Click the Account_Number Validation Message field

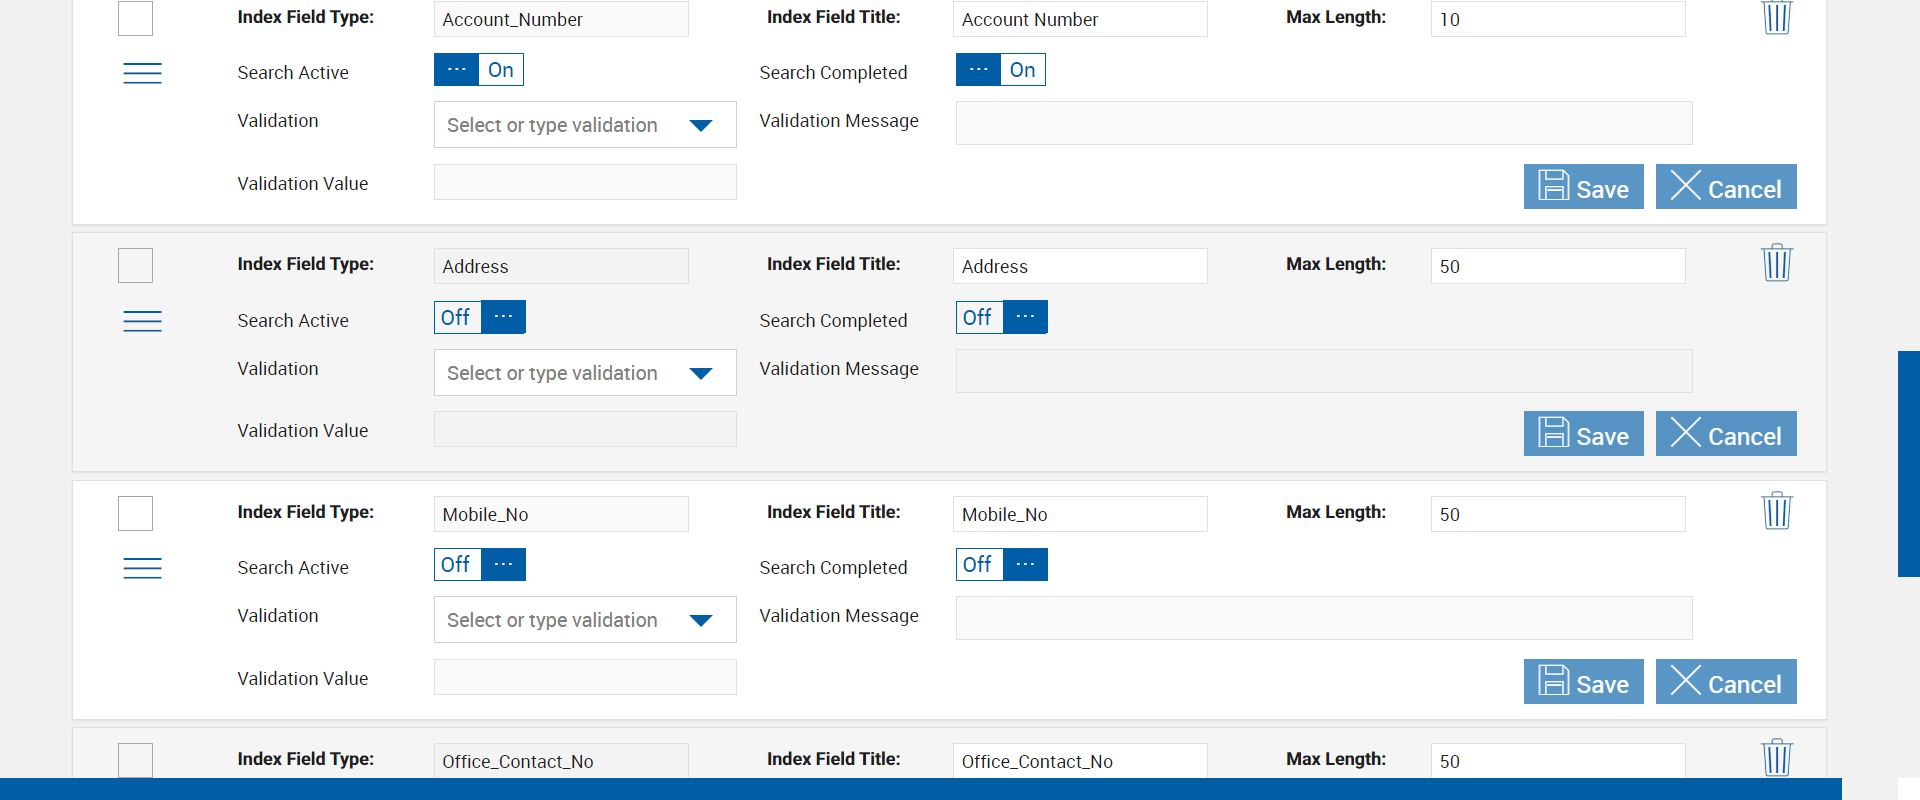point(1323,123)
